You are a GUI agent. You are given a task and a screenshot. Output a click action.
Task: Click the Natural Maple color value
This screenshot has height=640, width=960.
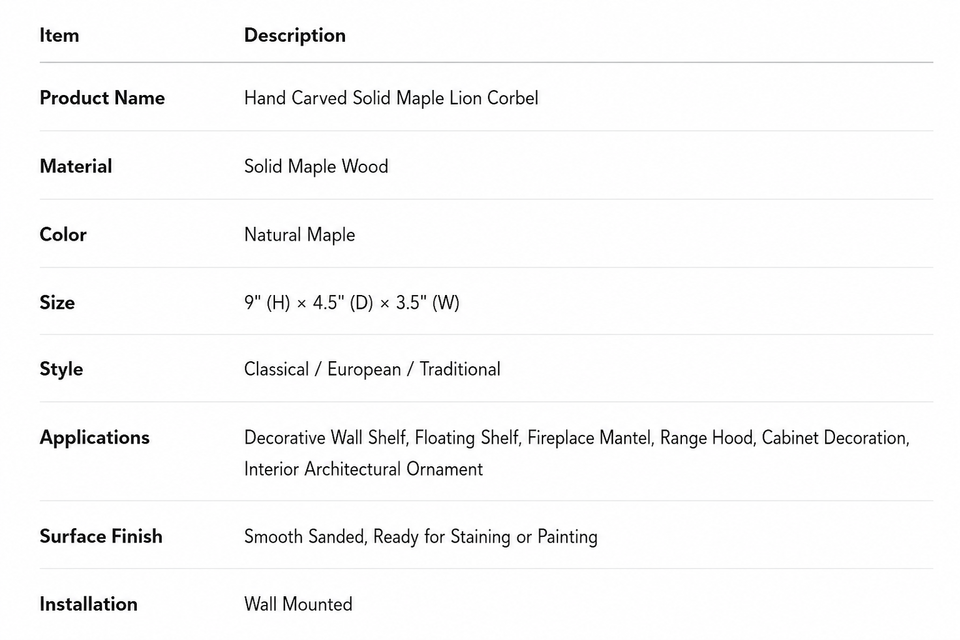[299, 235]
